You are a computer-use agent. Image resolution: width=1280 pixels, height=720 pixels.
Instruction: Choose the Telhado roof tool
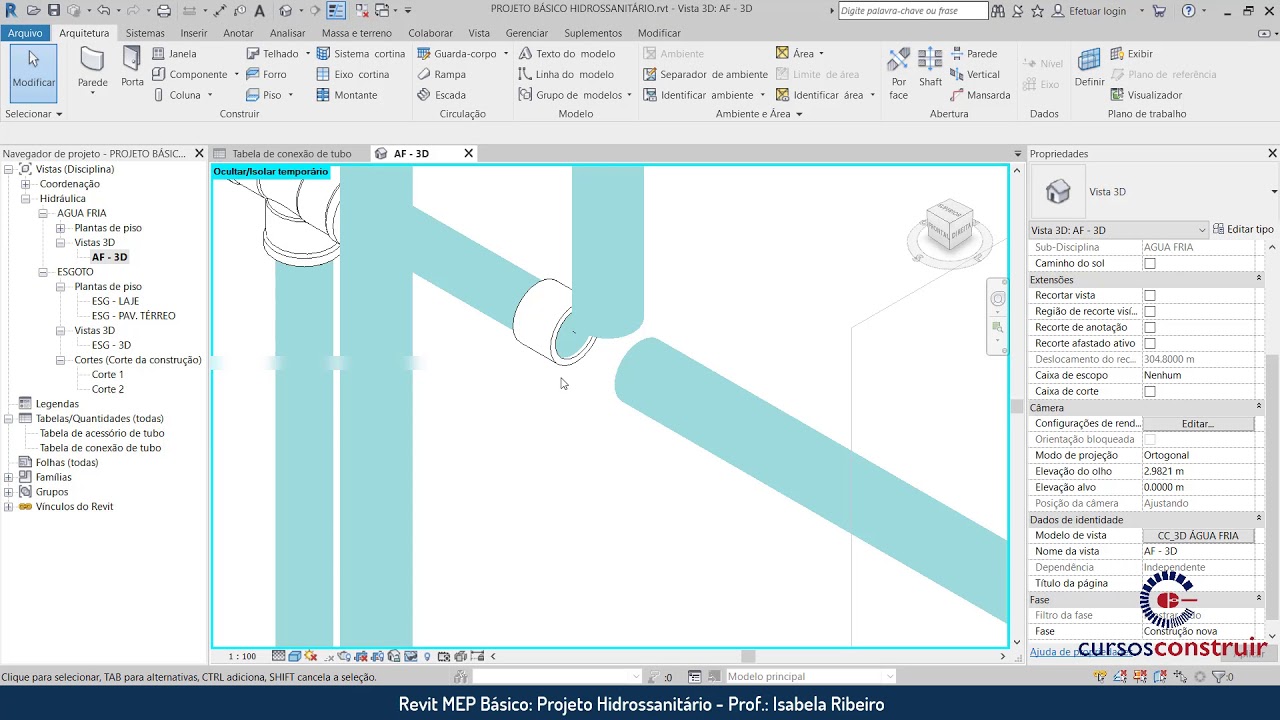[272, 54]
